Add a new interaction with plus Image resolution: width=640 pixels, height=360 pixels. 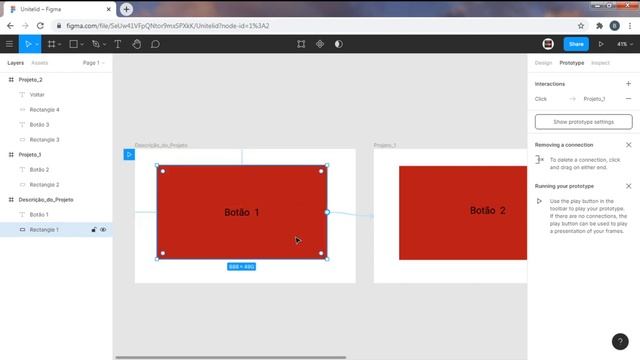point(628,84)
